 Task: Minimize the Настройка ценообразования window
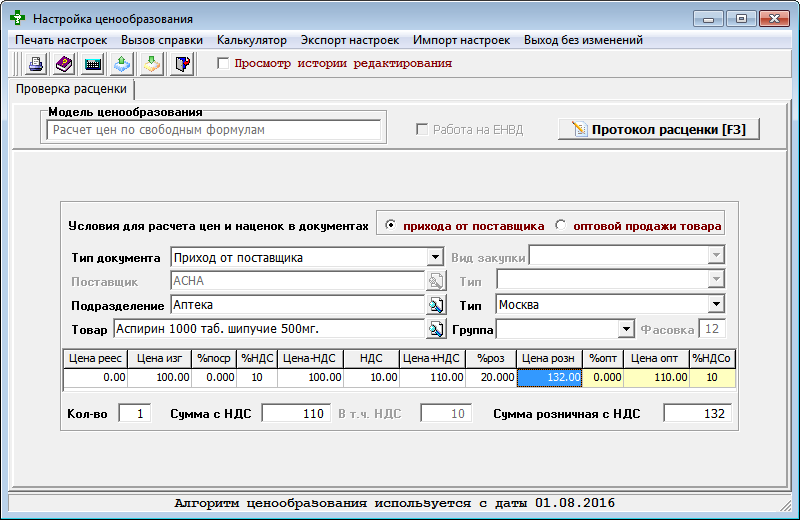coord(708,19)
